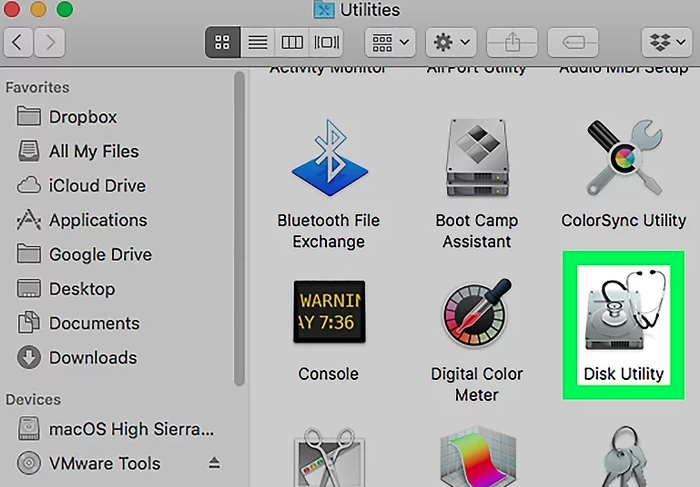This screenshot has width=700, height=487.
Task: Click the Edit Tags toolbar button
Action: coord(573,42)
